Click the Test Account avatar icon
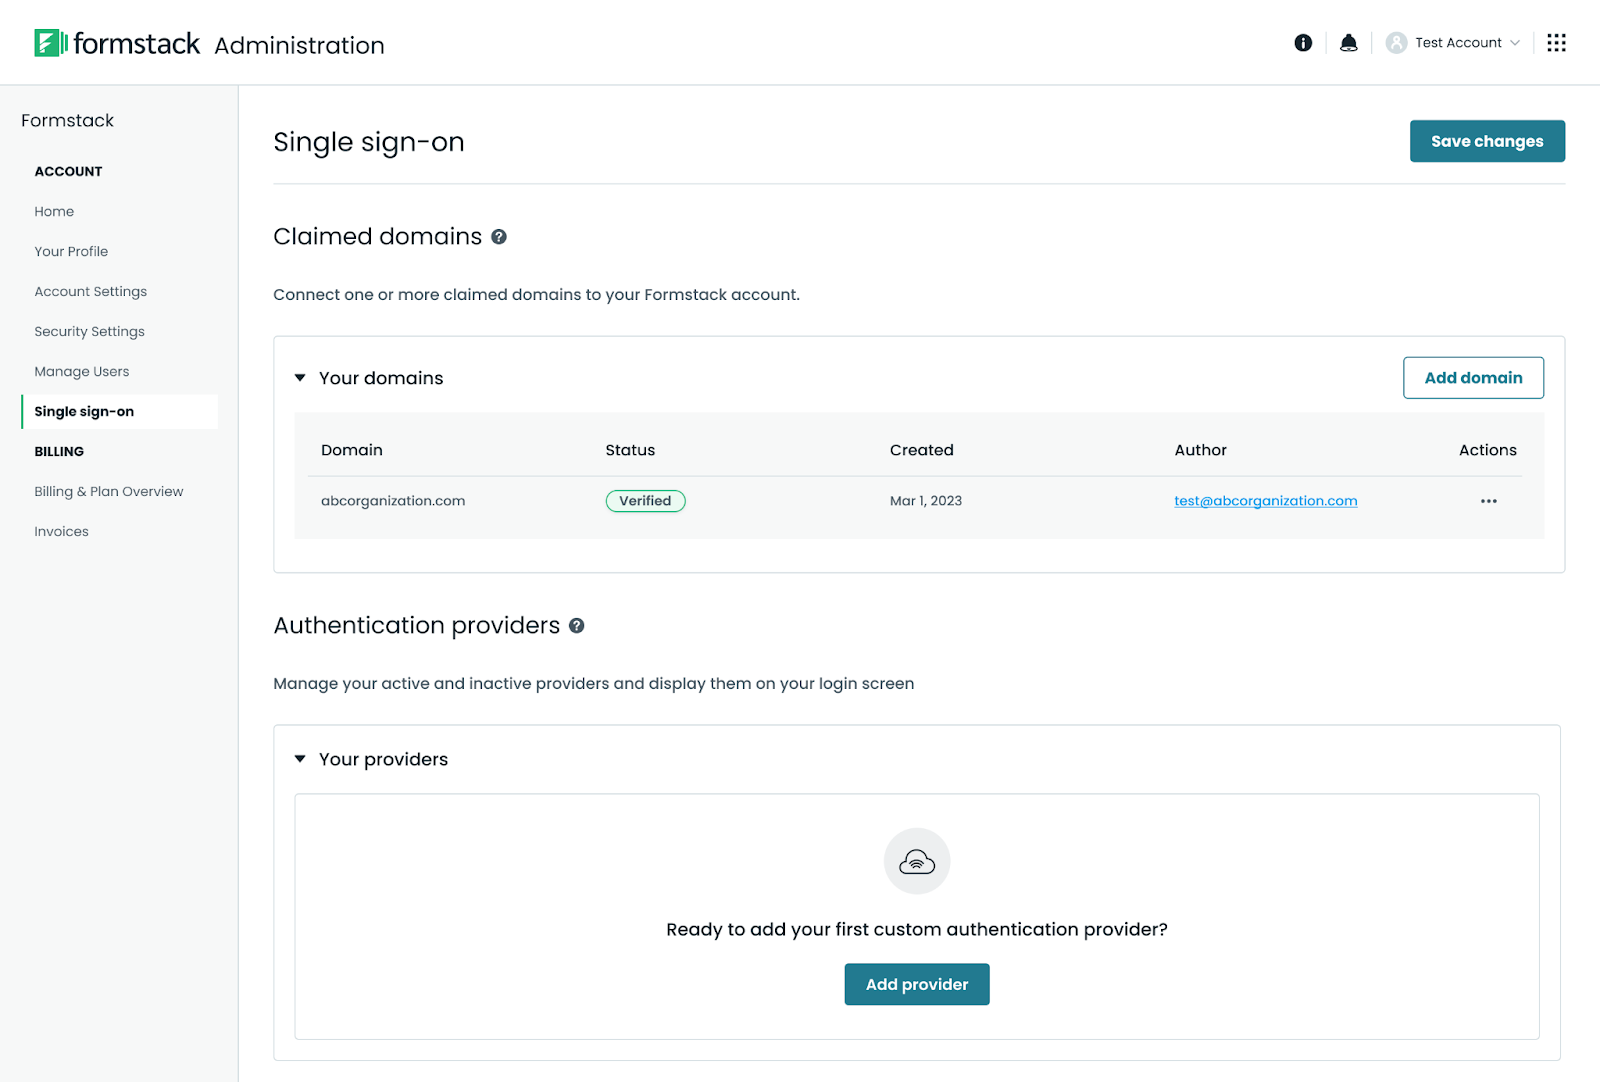Screen dimensions: 1600x1082 (x=1396, y=43)
